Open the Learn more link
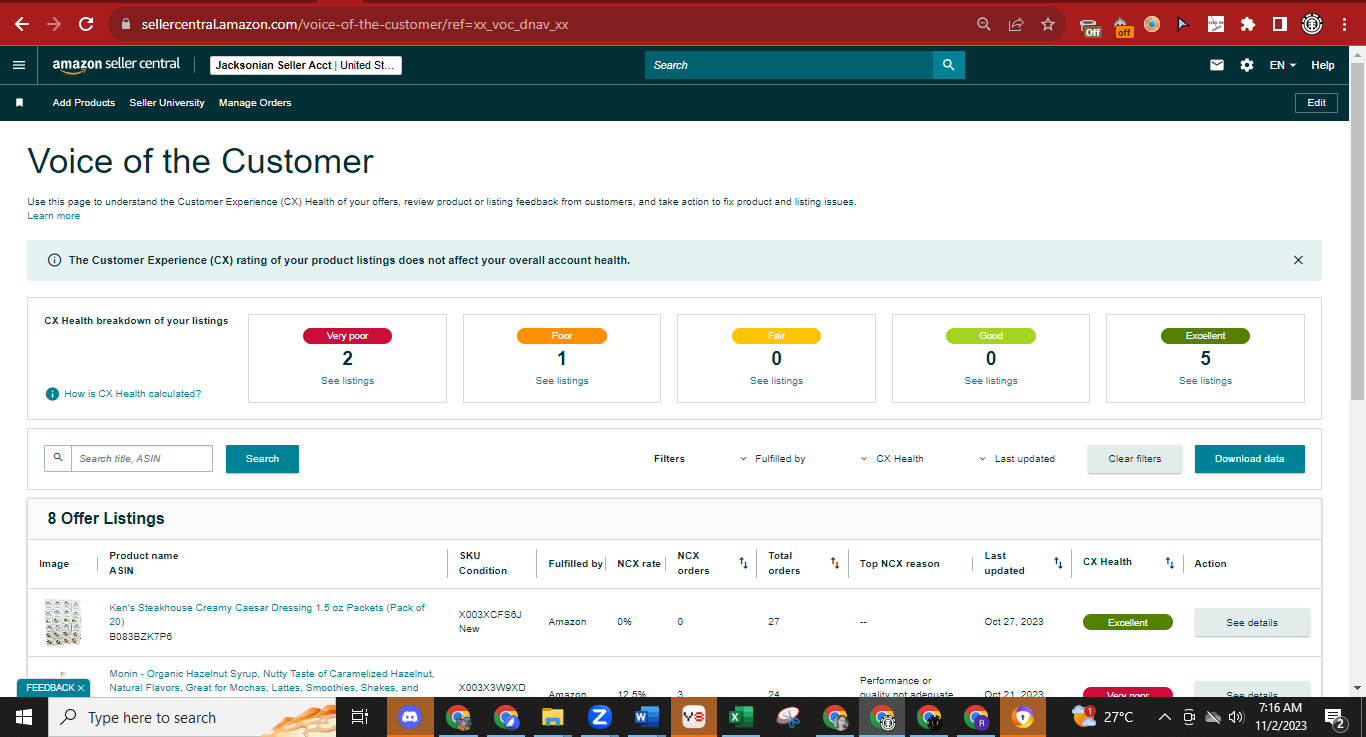This screenshot has width=1366, height=737. (x=54, y=216)
